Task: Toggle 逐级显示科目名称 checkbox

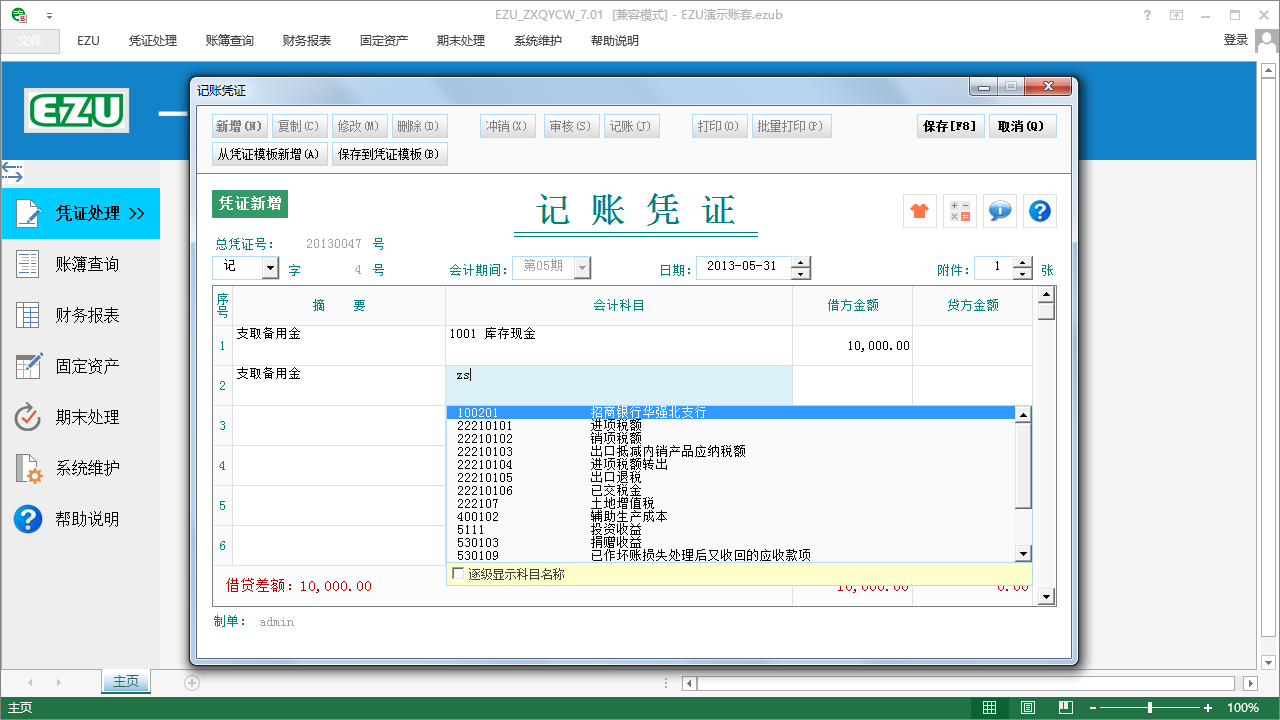Action: (458, 574)
